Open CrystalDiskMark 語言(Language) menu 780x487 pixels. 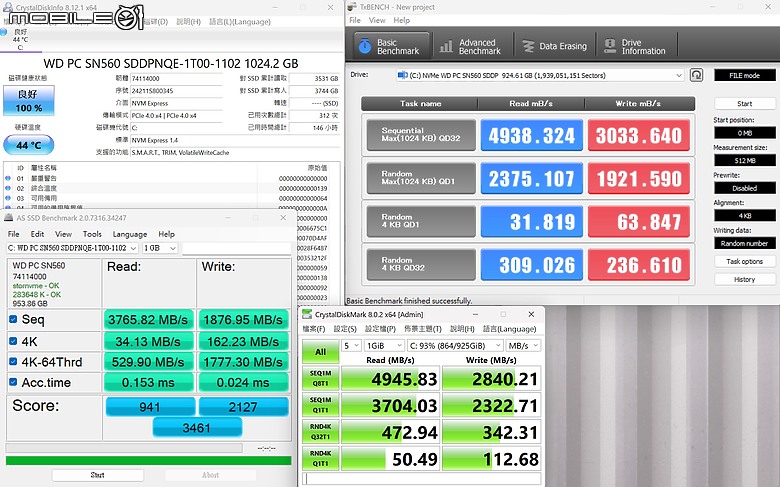tap(509, 329)
